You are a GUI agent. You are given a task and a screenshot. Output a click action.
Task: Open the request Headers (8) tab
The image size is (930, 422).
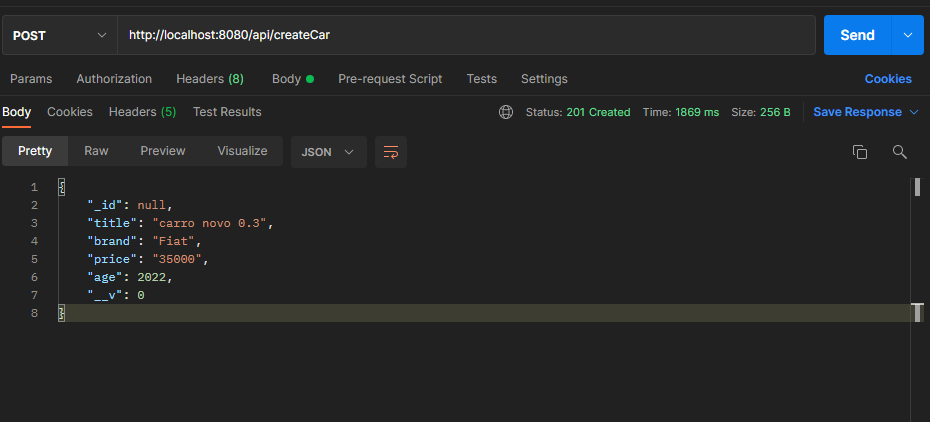click(x=210, y=79)
